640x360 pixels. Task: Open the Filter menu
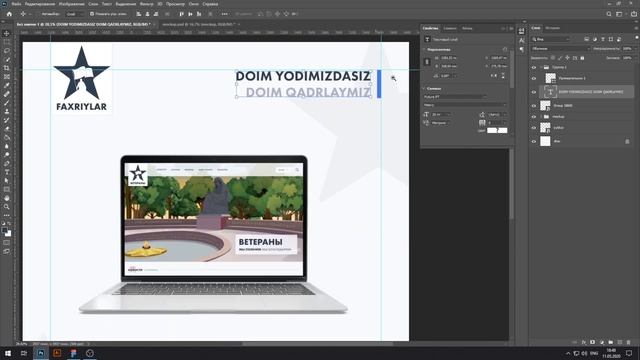pyautogui.click(x=146, y=4)
